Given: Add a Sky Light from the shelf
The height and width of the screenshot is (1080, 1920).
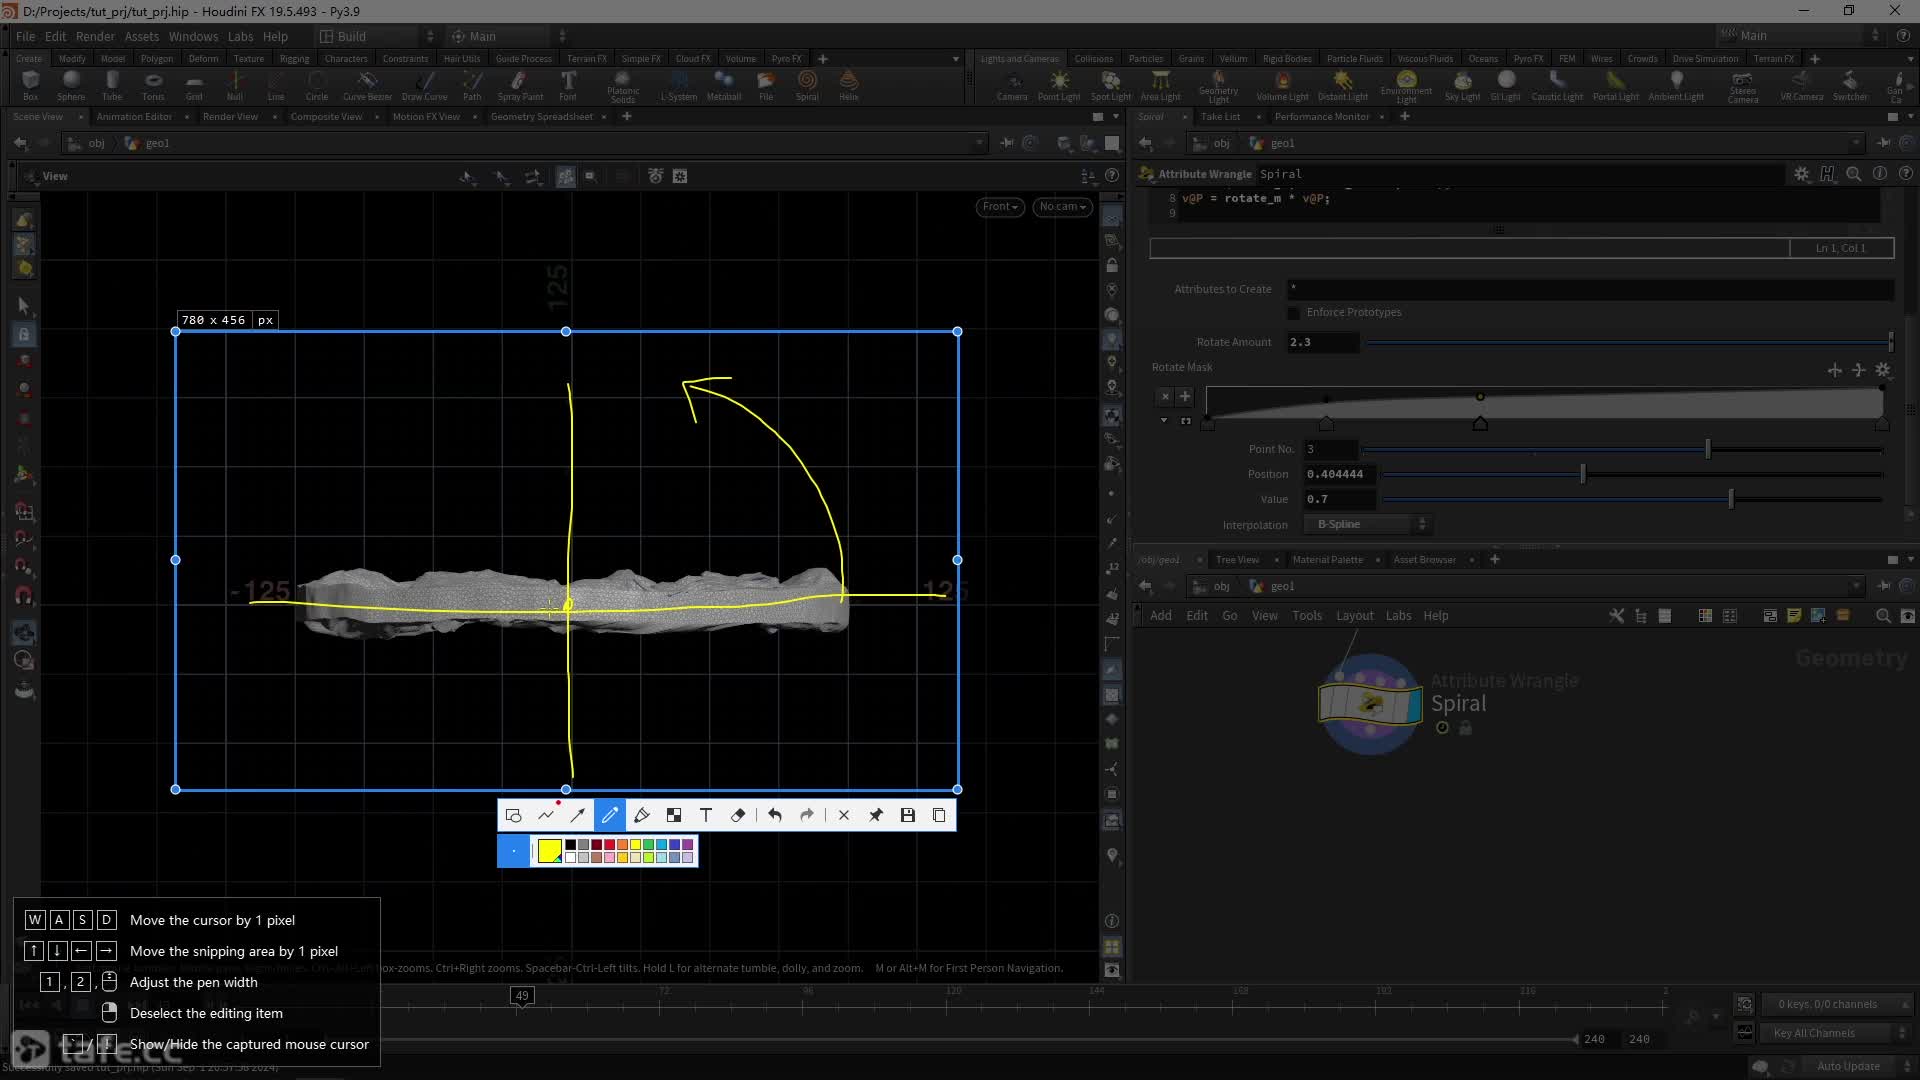Looking at the screenshot, I should (1463, 85).
